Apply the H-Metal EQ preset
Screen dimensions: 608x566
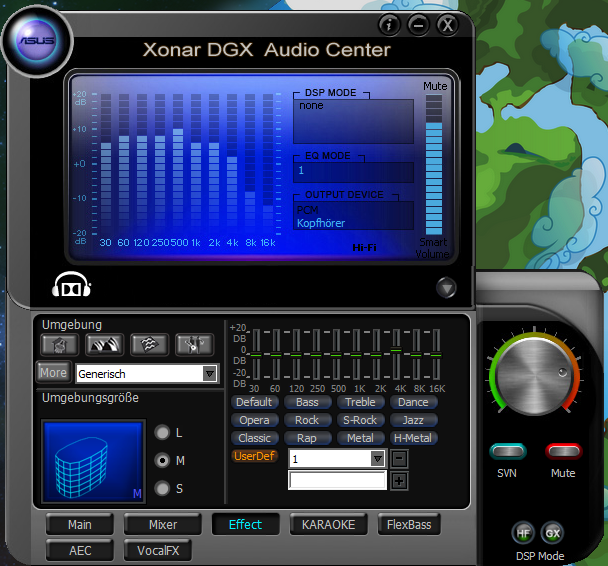coord(413,438)
